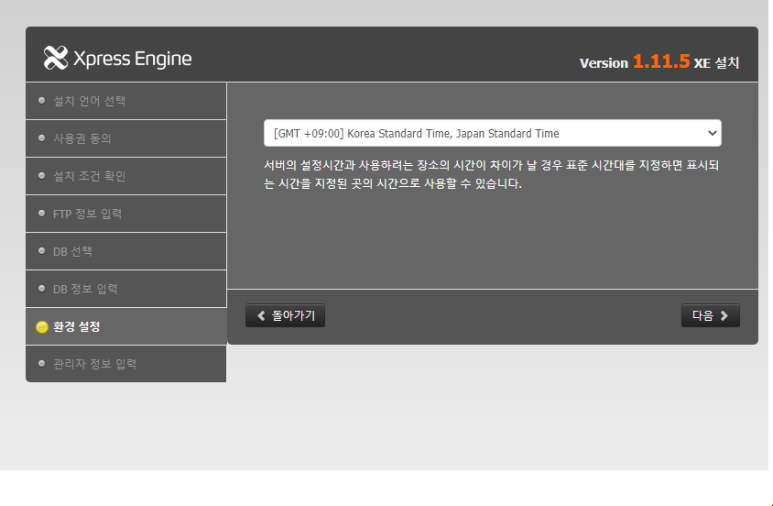Select the 관리자 정보 입력 step
Screen dimensions: 773x506
[126, 364]
